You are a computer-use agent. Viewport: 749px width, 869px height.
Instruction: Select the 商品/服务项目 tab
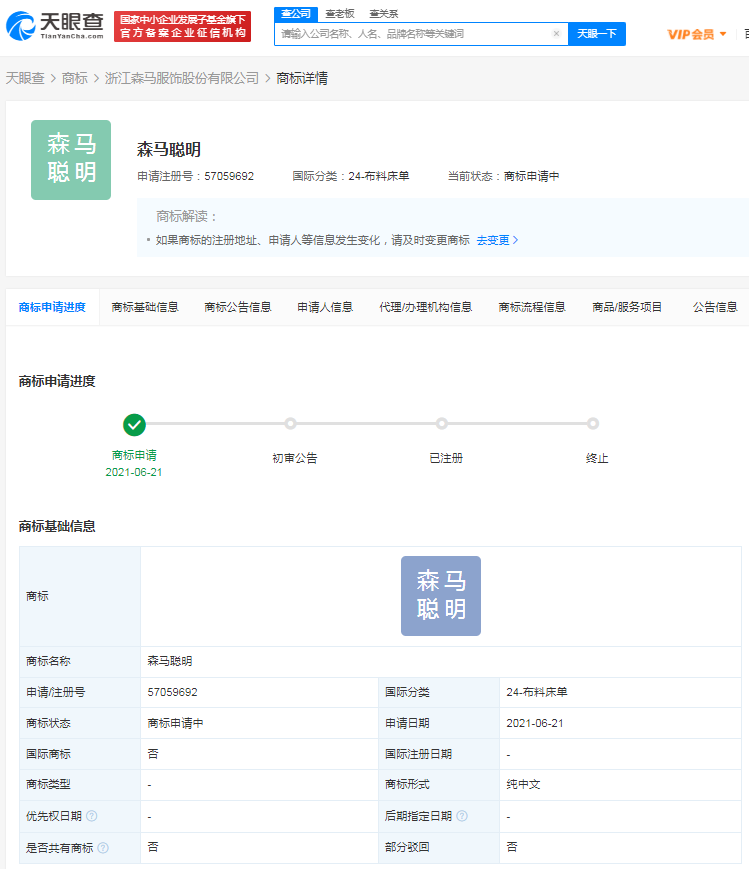(627, 307)
